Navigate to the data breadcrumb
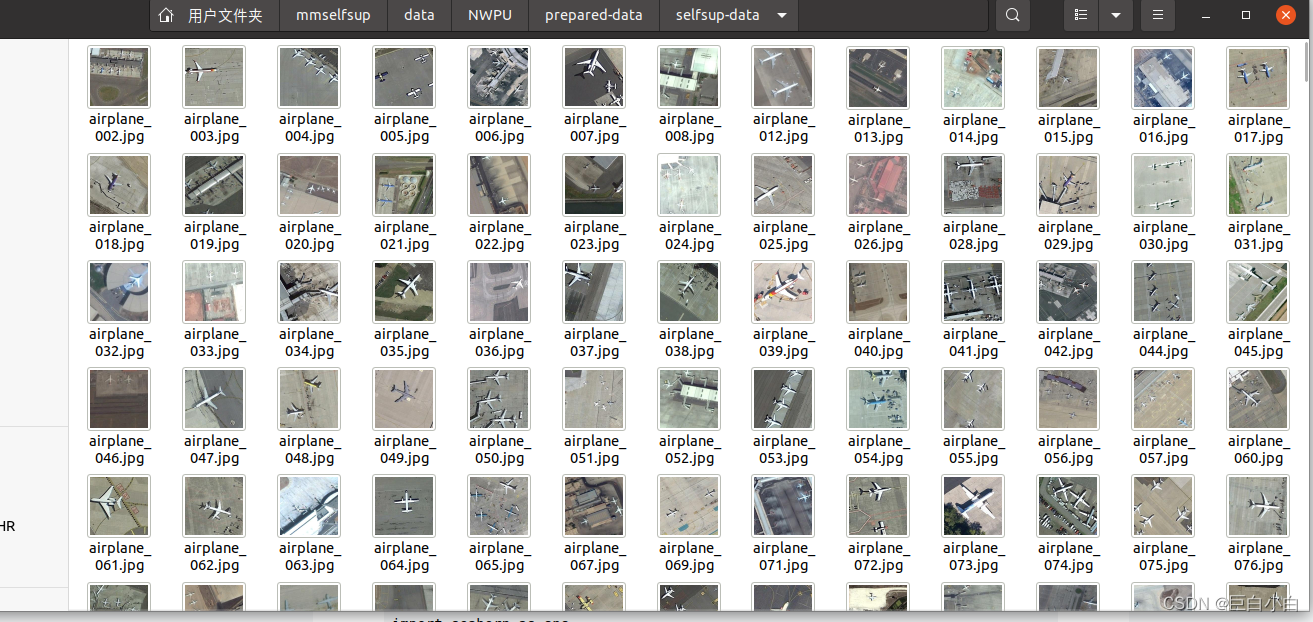Image resolution: width=1313 pixels, height=622 pixels. click(x=419, y=15)
